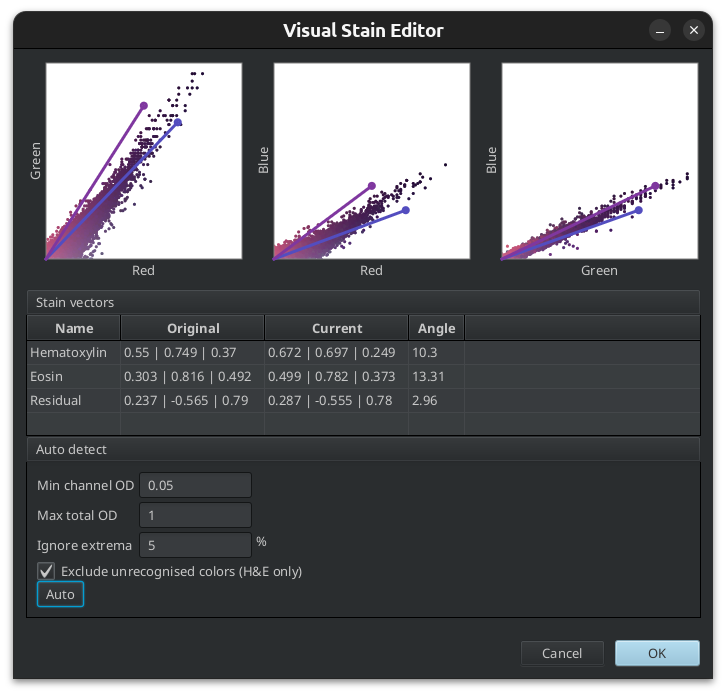This screenshot has height=695, width=726.
Task: Focus the Min channel OD field
Action: click(x=195, y=485)
